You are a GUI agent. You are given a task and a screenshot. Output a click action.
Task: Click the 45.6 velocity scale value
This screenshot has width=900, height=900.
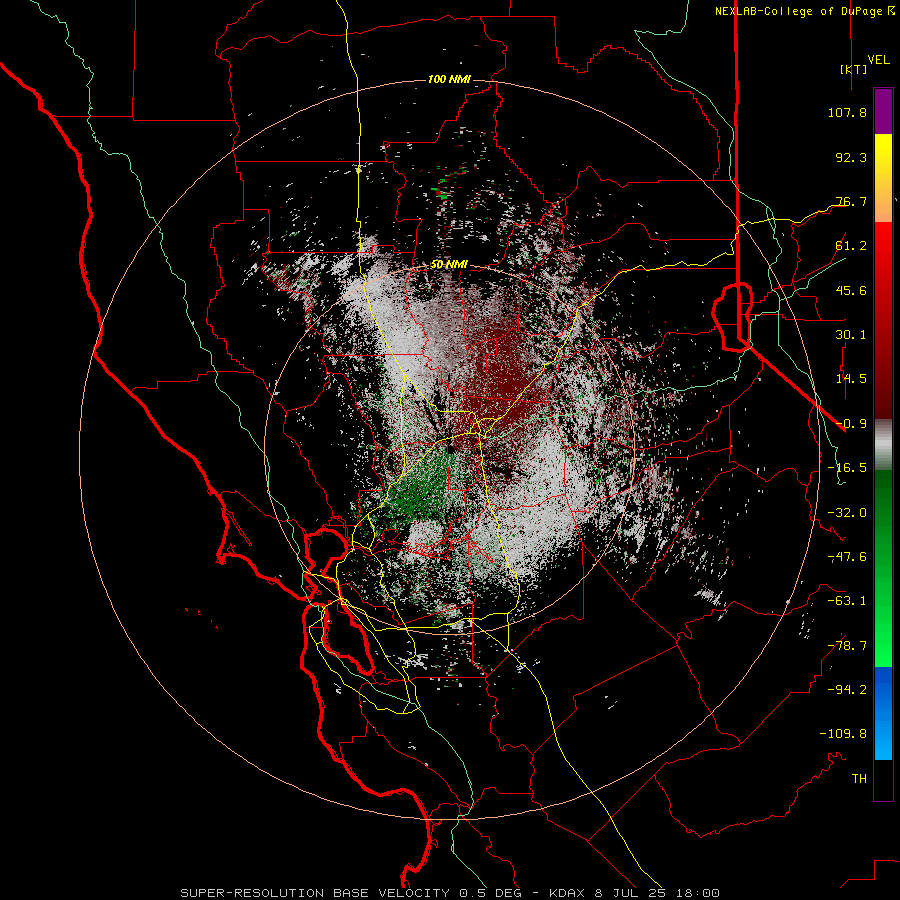[851, 290]
